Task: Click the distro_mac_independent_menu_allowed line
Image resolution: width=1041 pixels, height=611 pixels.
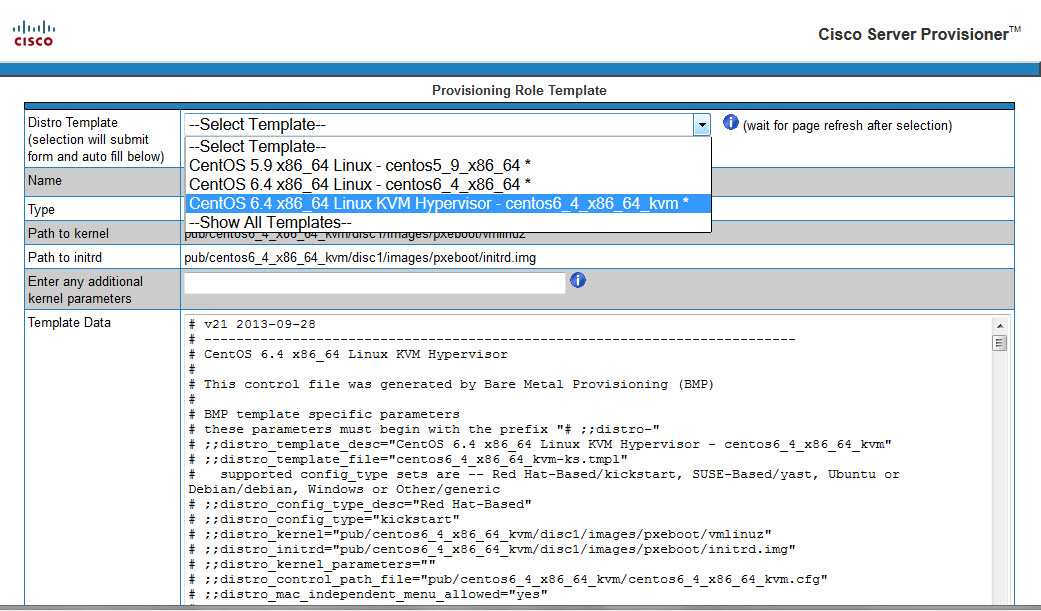Action: 368,594
